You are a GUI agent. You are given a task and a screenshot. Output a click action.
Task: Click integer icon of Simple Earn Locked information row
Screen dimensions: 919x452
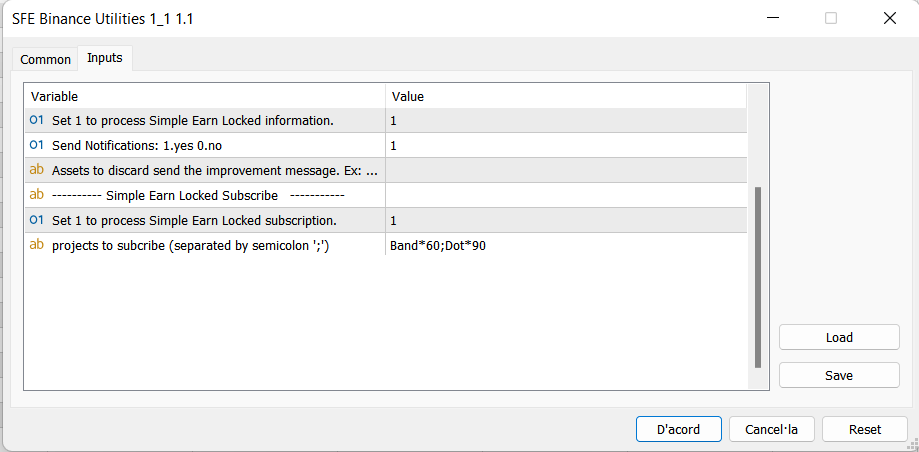(37, 120)
